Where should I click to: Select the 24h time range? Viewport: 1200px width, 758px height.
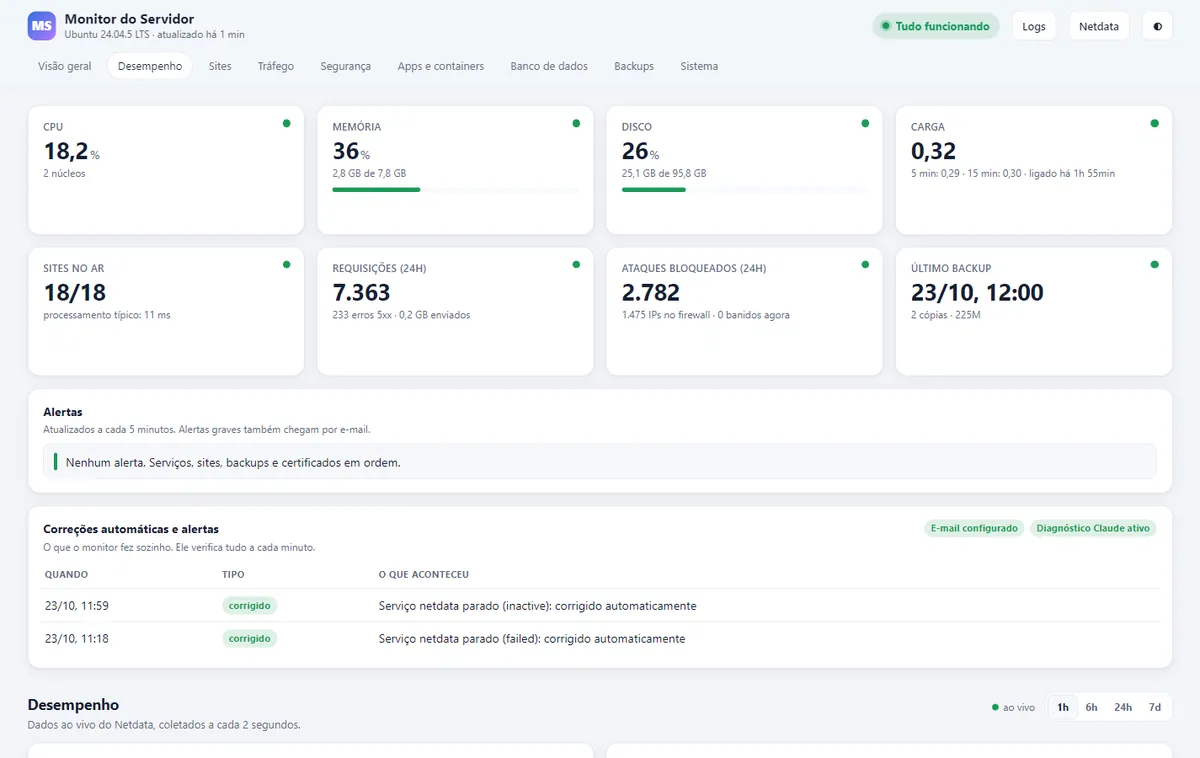point(1123,707)
